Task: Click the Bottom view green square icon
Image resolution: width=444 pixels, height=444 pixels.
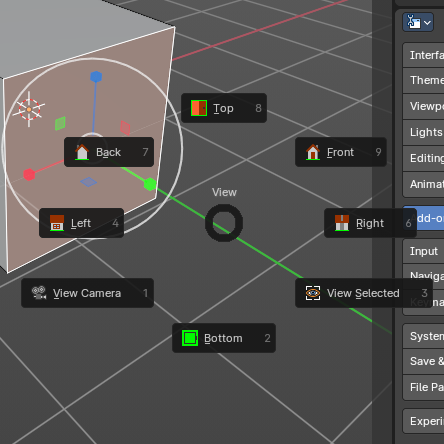Action: (x=190, y=338)
